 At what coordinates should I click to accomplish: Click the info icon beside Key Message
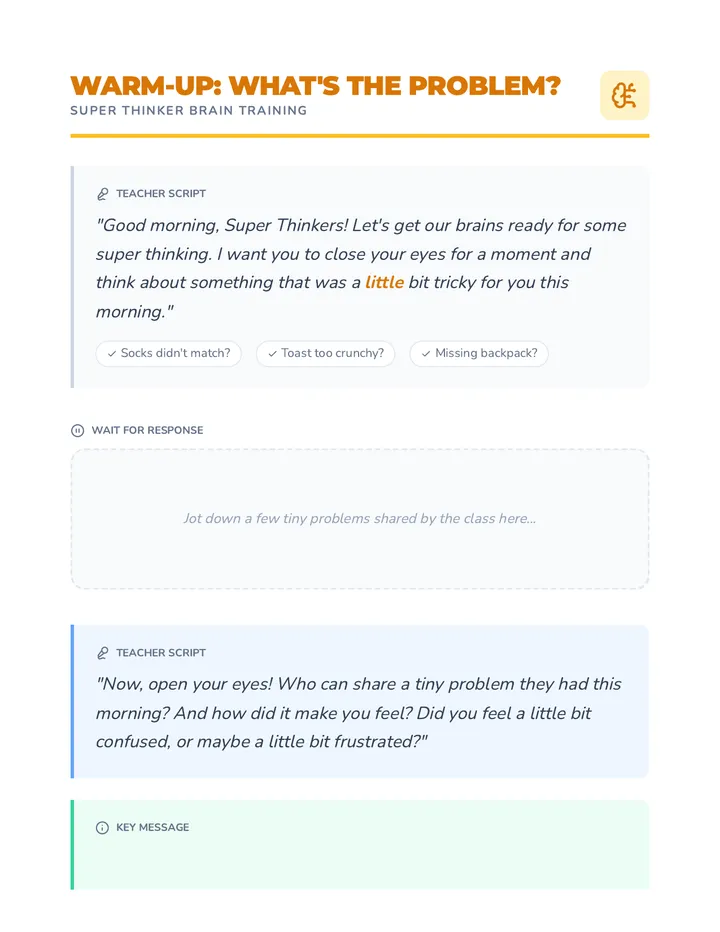click(x=102, y=827)
